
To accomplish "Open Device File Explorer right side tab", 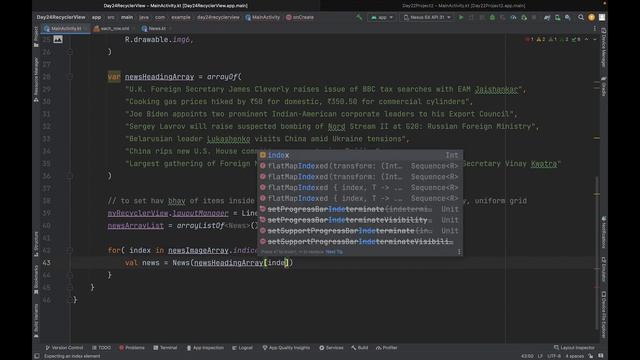I will tap(604, 314).
